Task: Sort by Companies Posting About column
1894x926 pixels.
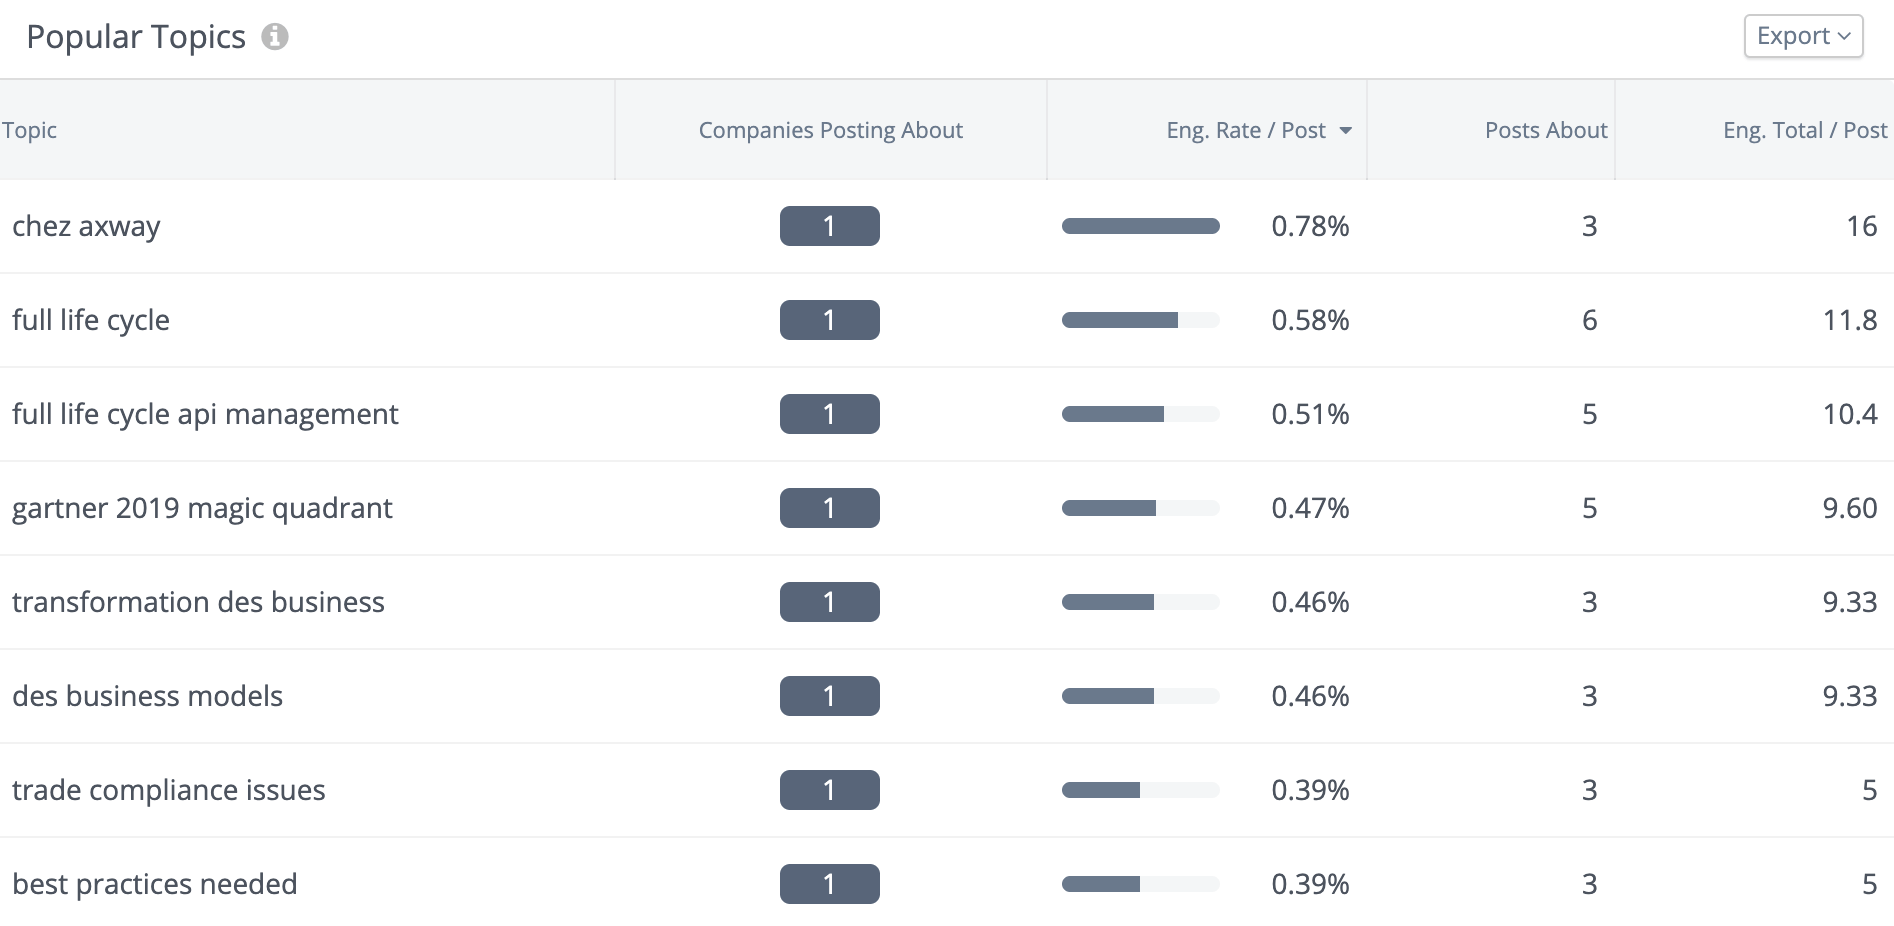Action: pyautogui.click(x=830, y=130)
